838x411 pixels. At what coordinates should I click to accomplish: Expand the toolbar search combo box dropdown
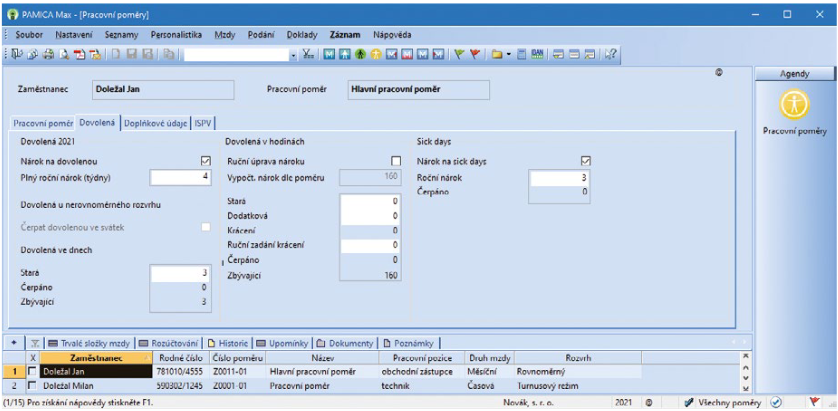tap(290, 53)
